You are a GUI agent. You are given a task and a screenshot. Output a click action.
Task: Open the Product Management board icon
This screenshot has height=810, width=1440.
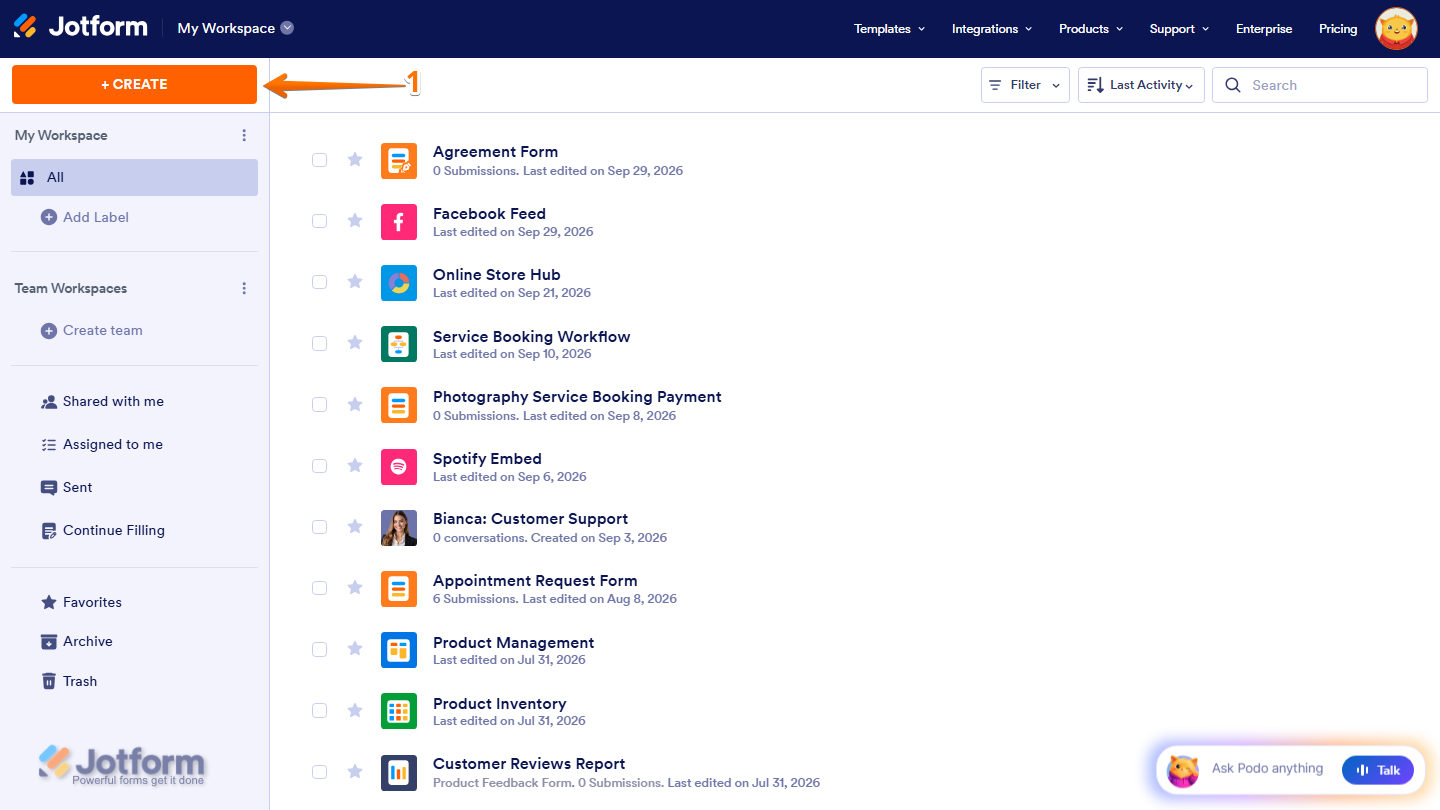[x=399, y=650]
